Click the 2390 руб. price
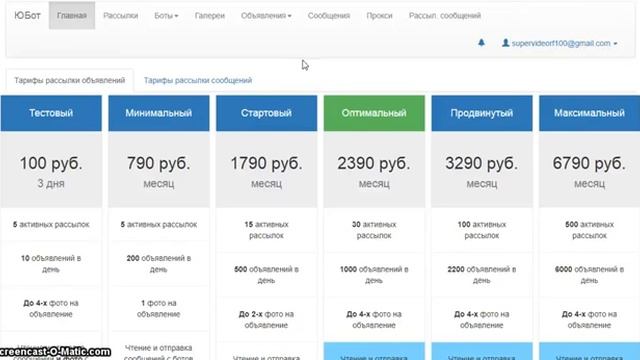The image size is (640, 360). [374, 163]
